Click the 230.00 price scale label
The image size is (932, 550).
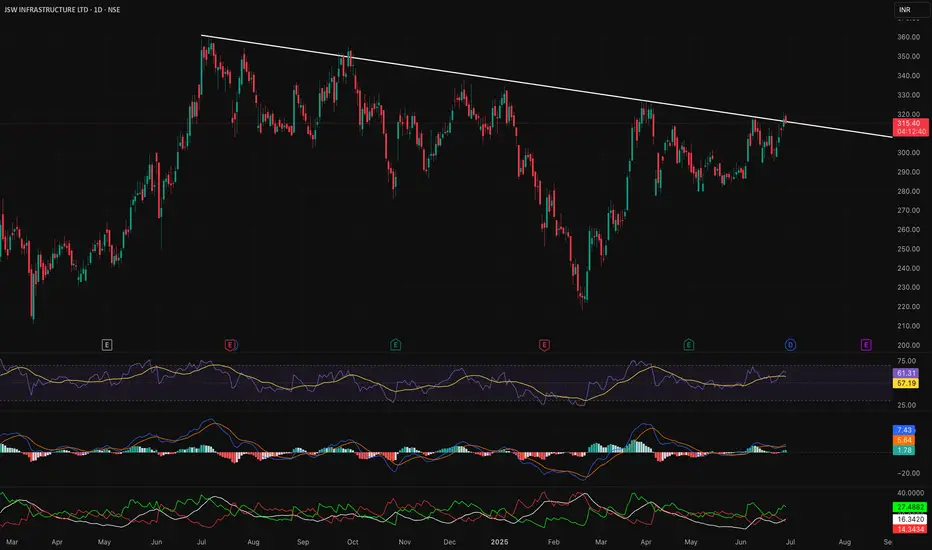(x=908, y=287)
